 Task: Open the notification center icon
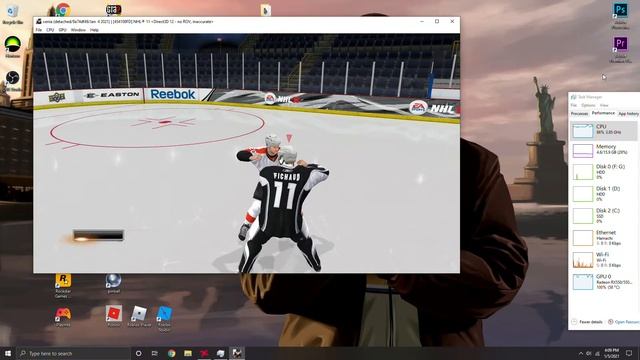pyautogui.click(x=629, y=353)
